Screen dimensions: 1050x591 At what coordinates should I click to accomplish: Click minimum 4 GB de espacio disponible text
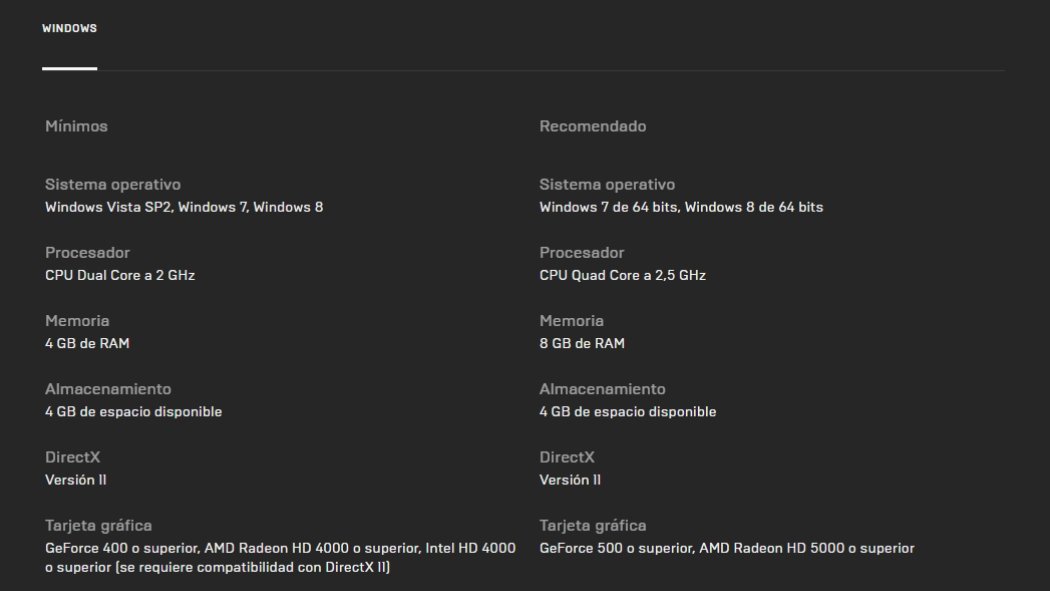(x=133, y=411)
